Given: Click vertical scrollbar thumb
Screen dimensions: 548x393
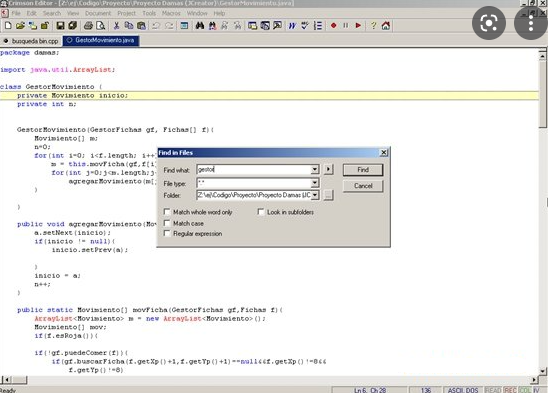Looking at the screenshot, I should point(542,94).
